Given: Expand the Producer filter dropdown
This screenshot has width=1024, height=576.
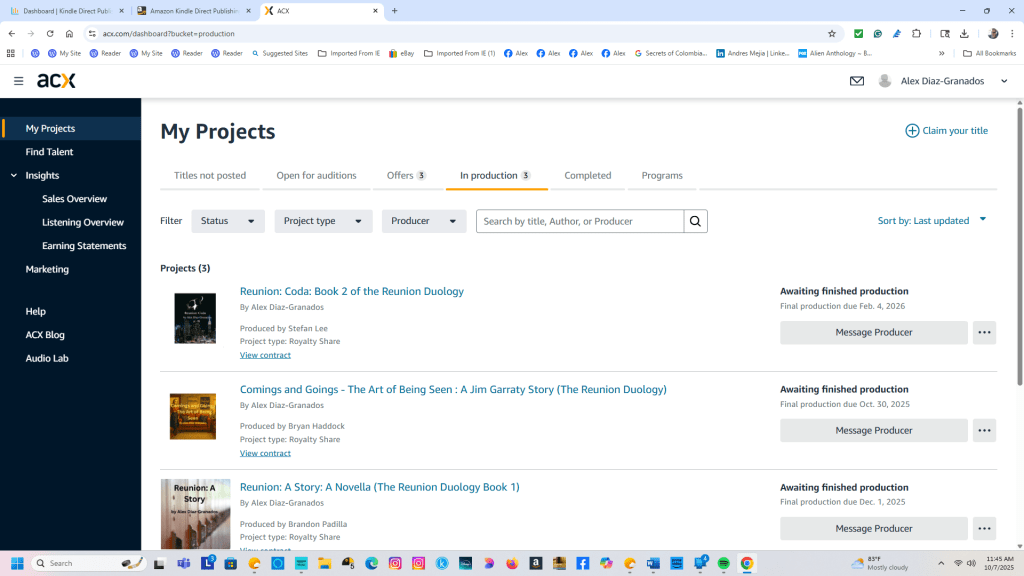Looking at the screenshot, I should click(423, 221).
